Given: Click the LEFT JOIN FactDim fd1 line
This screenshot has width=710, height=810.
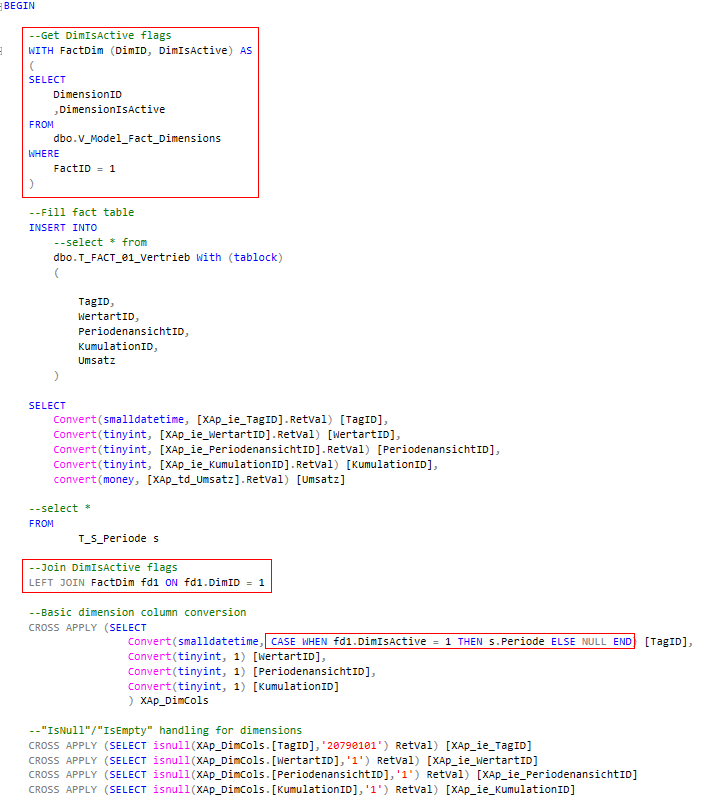Looking at the screenshot, I should [x=147, y=582].
